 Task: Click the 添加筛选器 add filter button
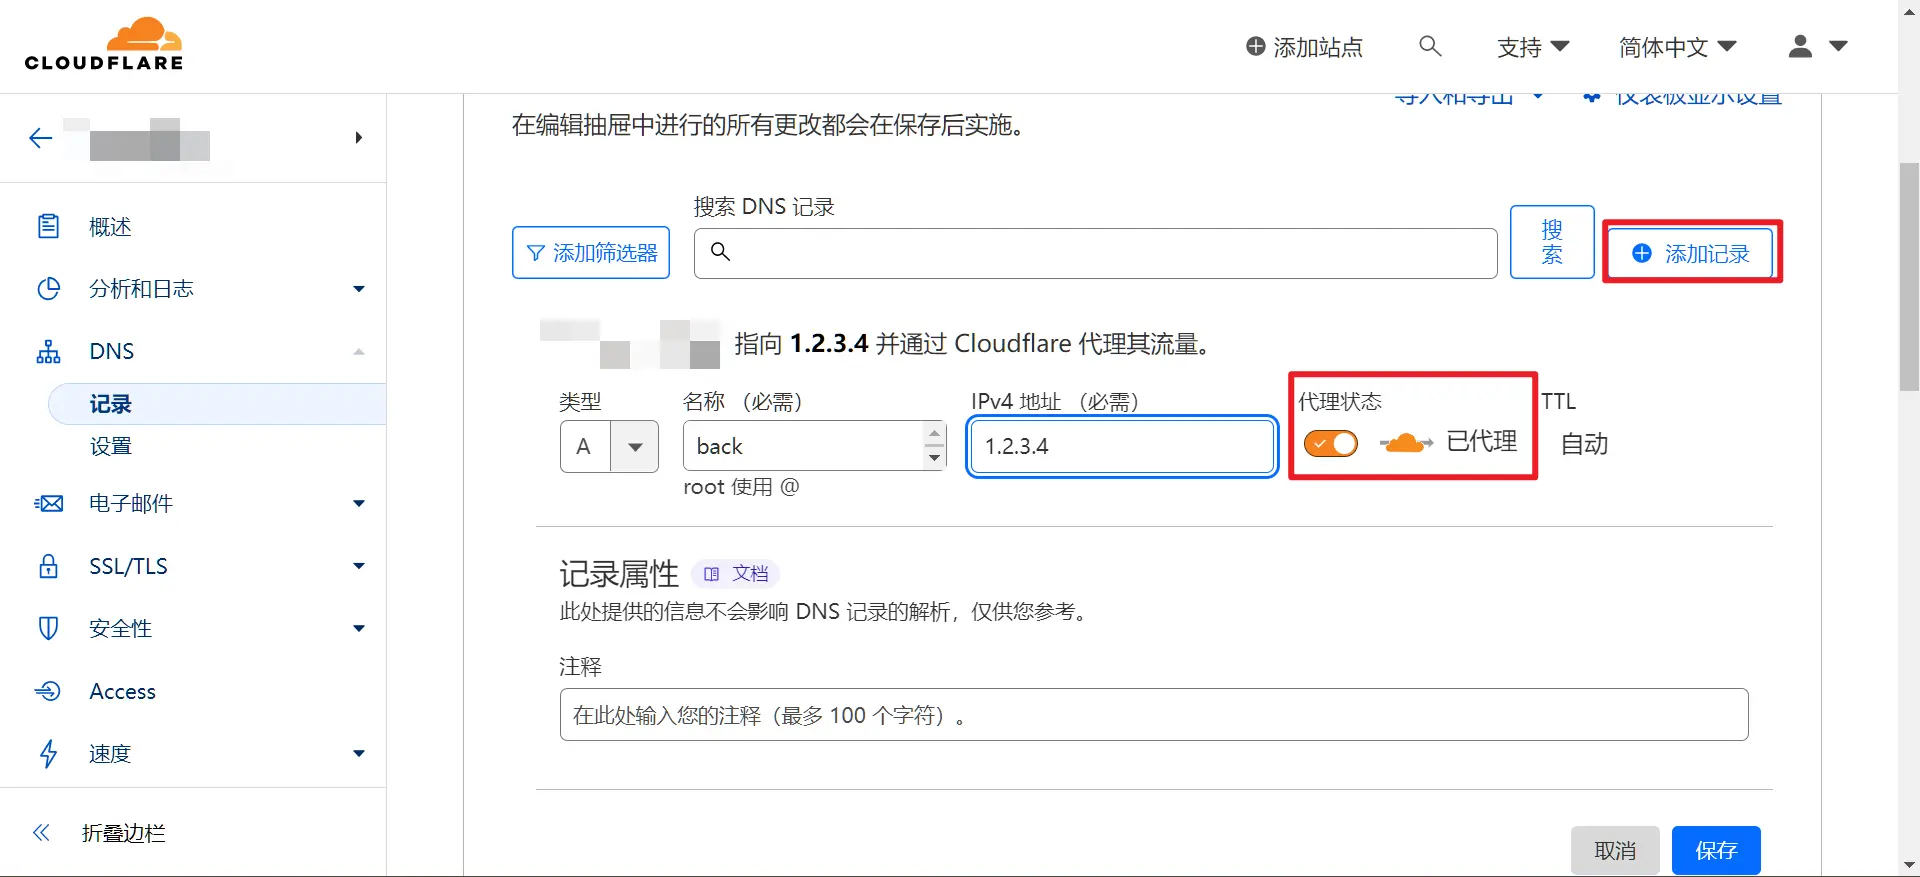coord(591,252)
